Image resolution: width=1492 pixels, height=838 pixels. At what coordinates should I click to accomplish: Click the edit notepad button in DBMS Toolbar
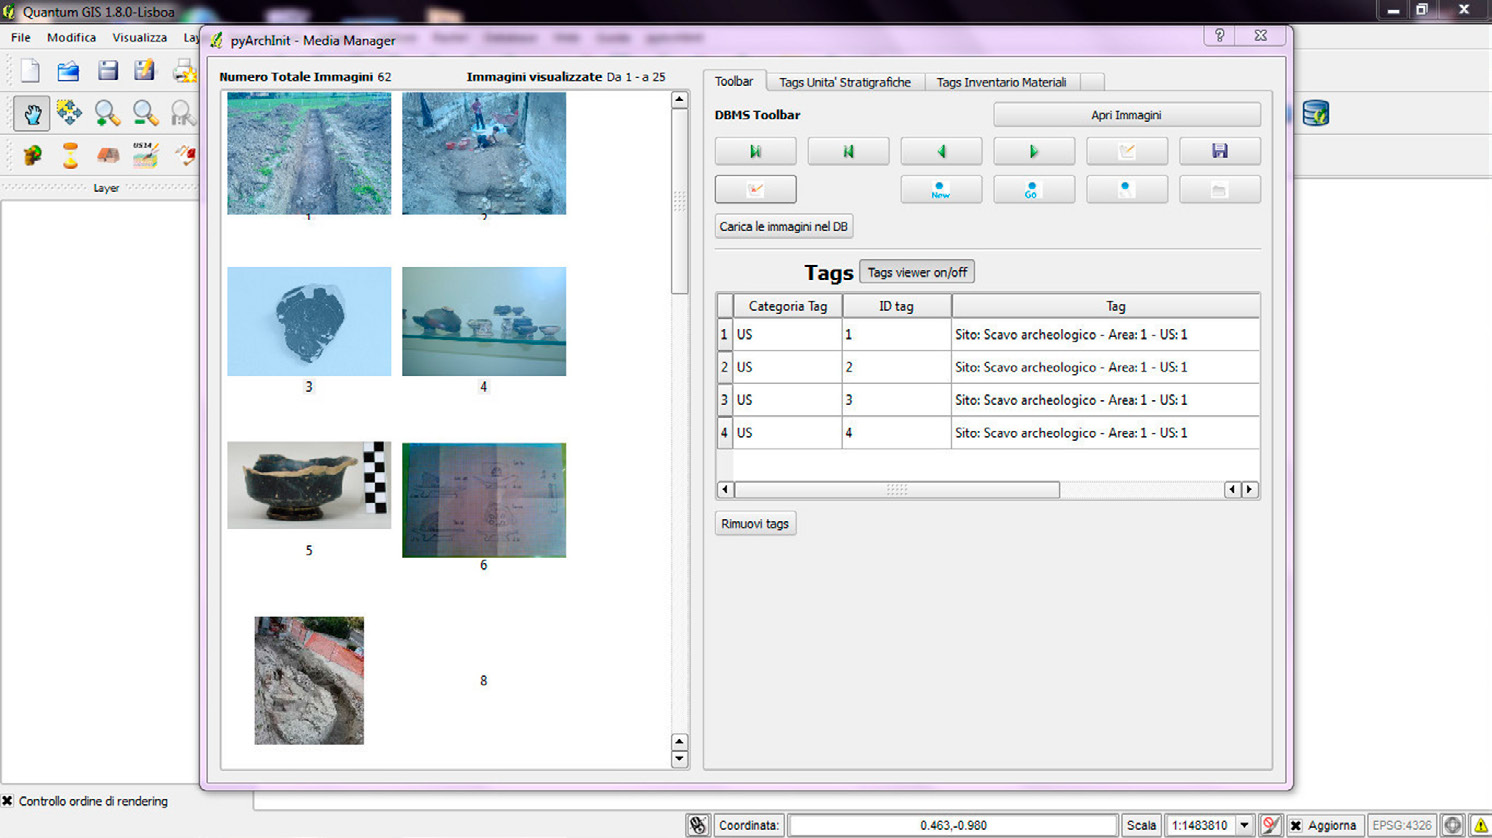point(1127,151)
